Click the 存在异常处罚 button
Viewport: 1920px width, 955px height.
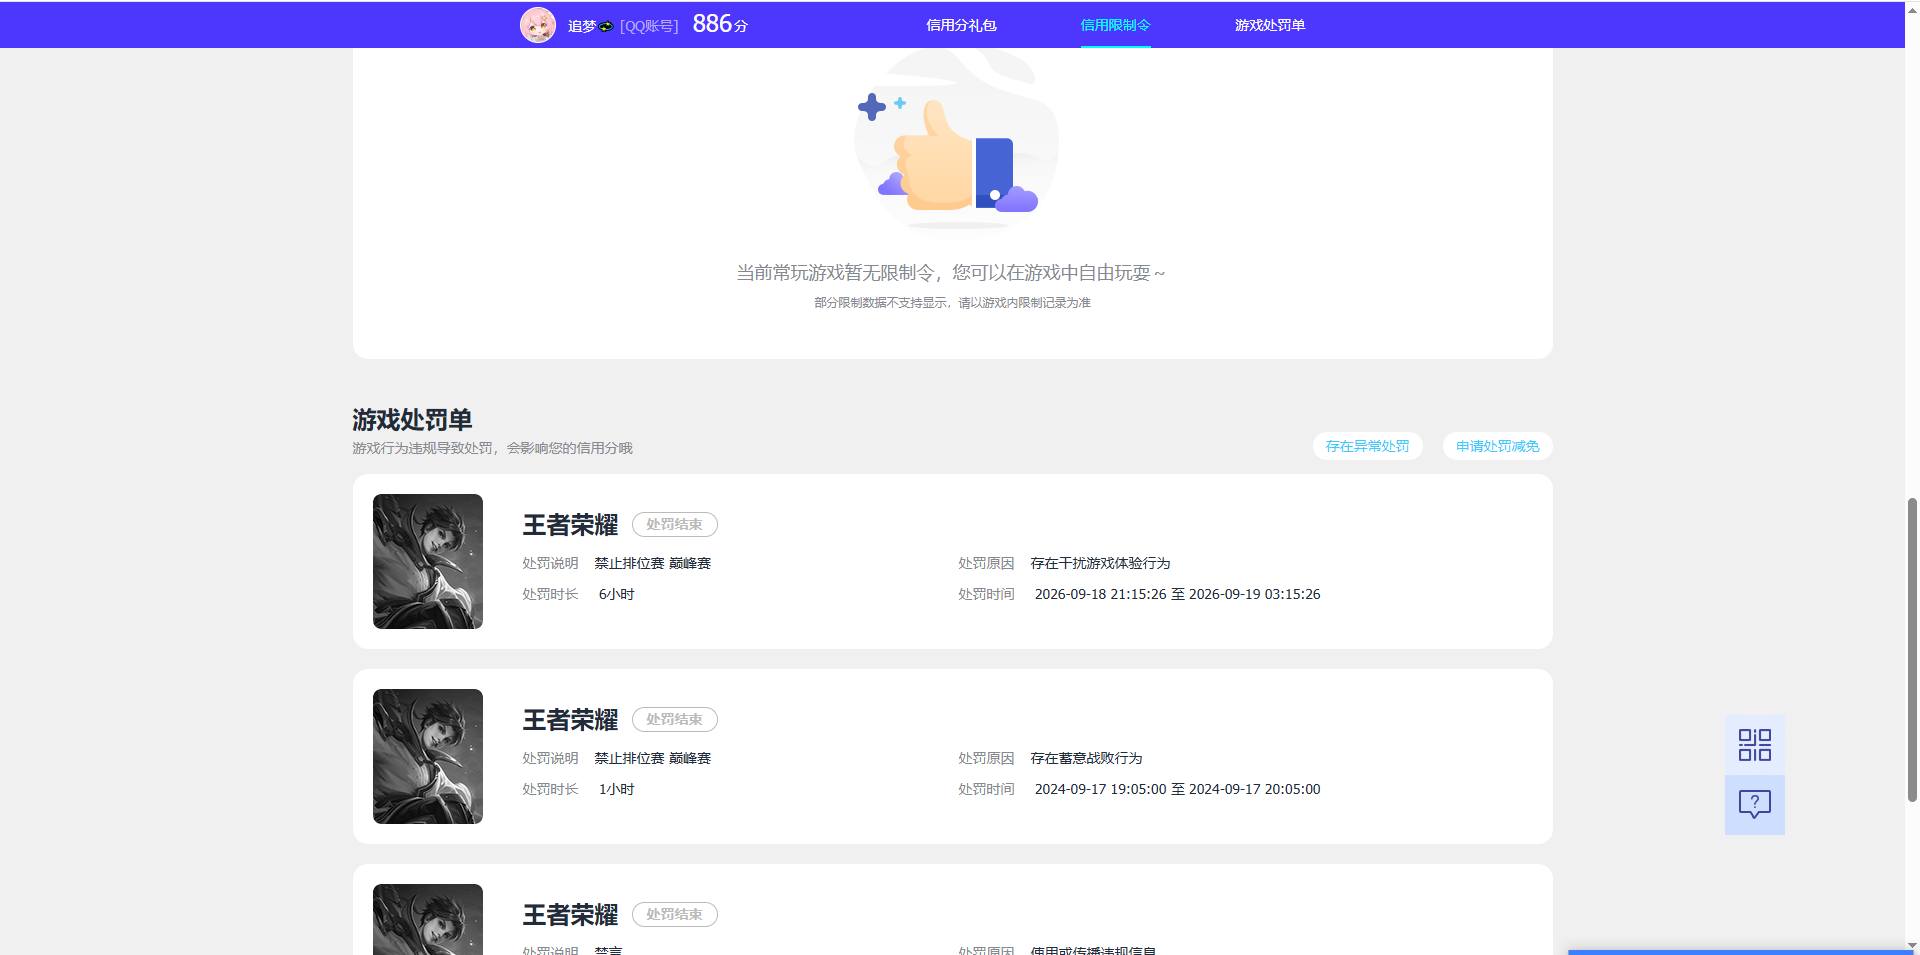click(x=1367, y=446)
